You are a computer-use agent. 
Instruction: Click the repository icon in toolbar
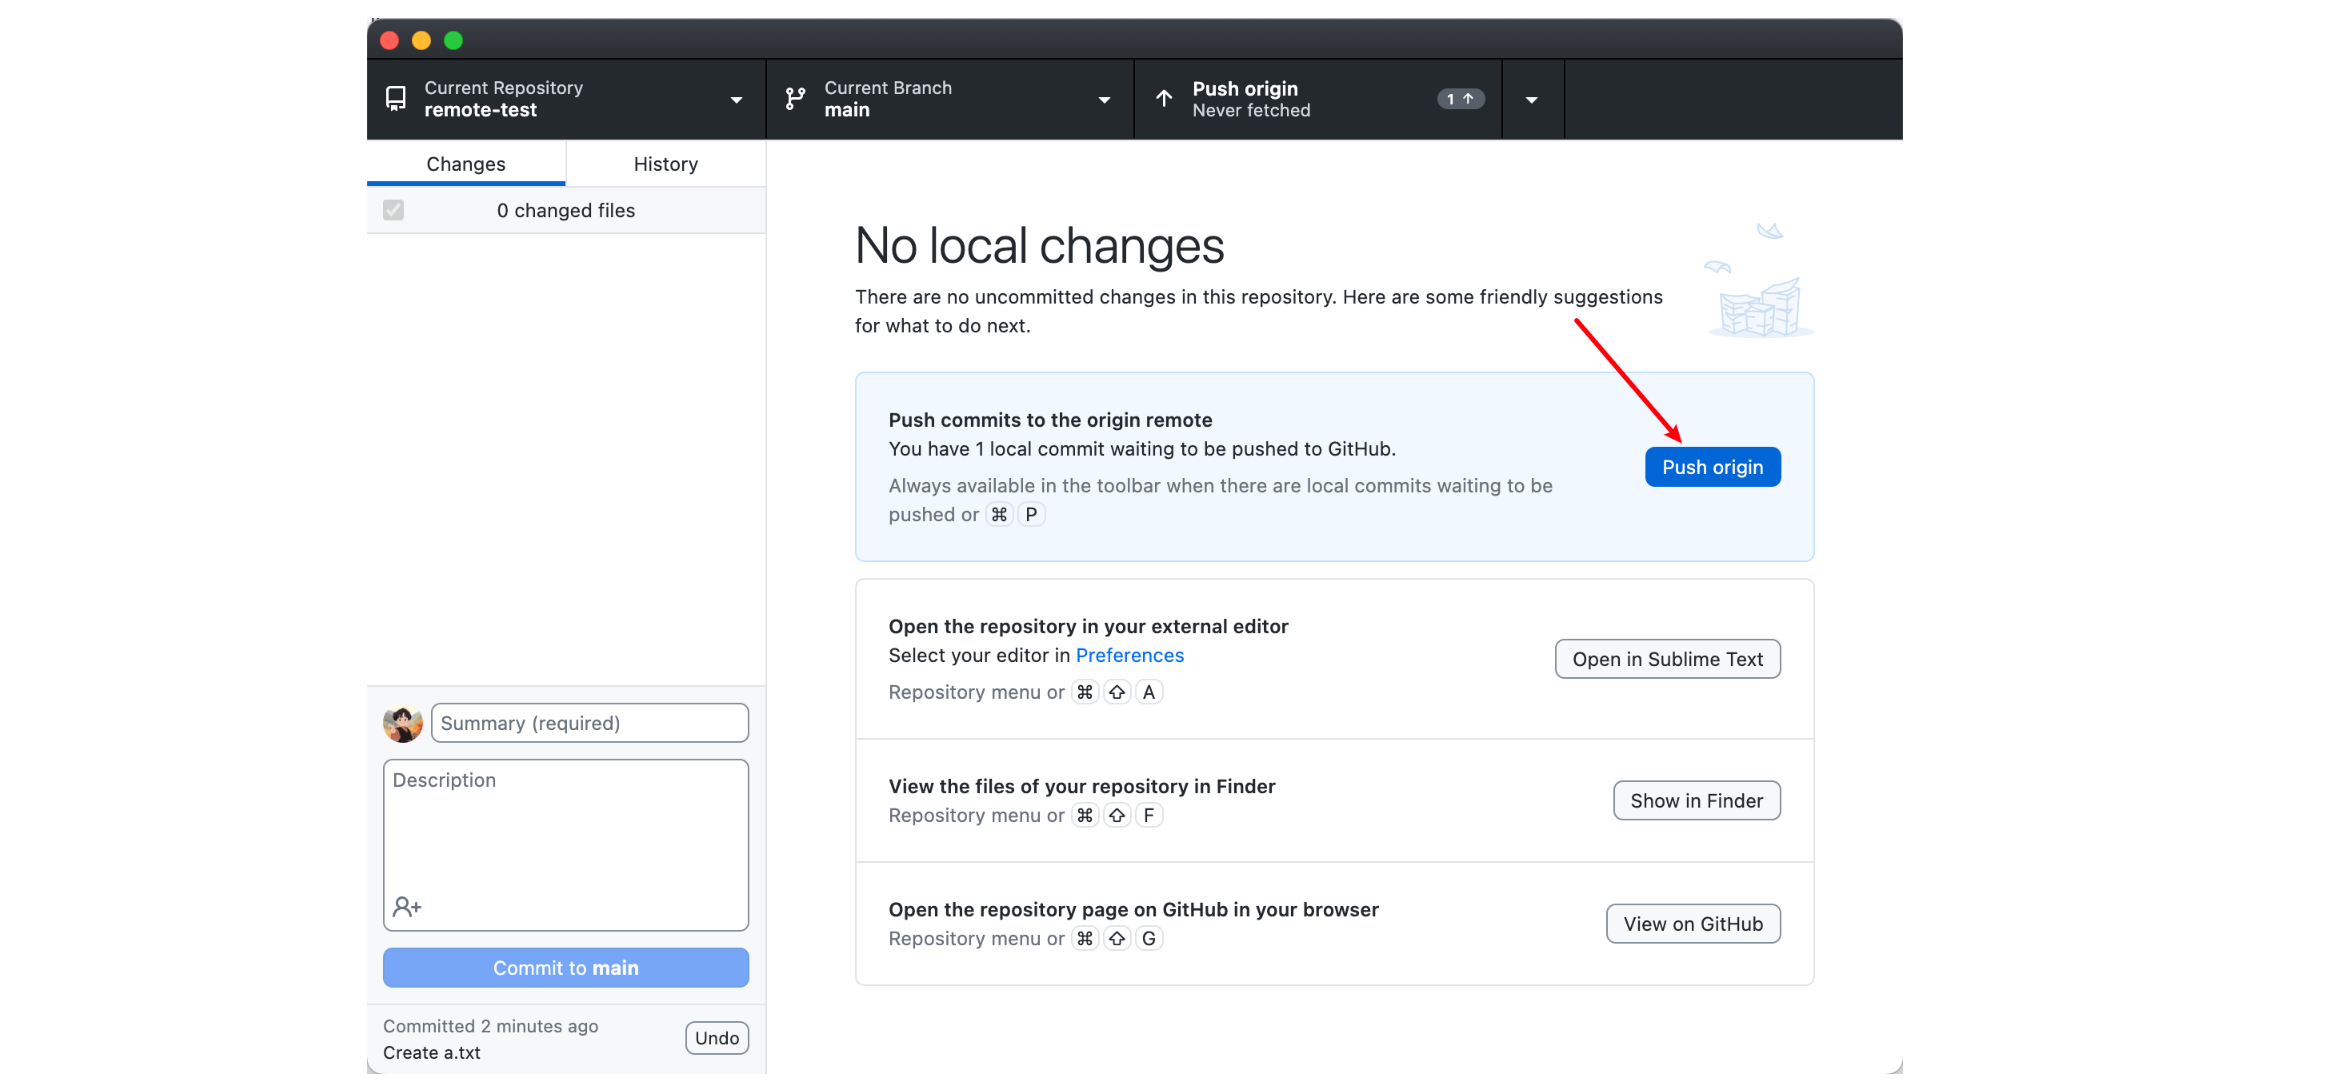(396, 98)
